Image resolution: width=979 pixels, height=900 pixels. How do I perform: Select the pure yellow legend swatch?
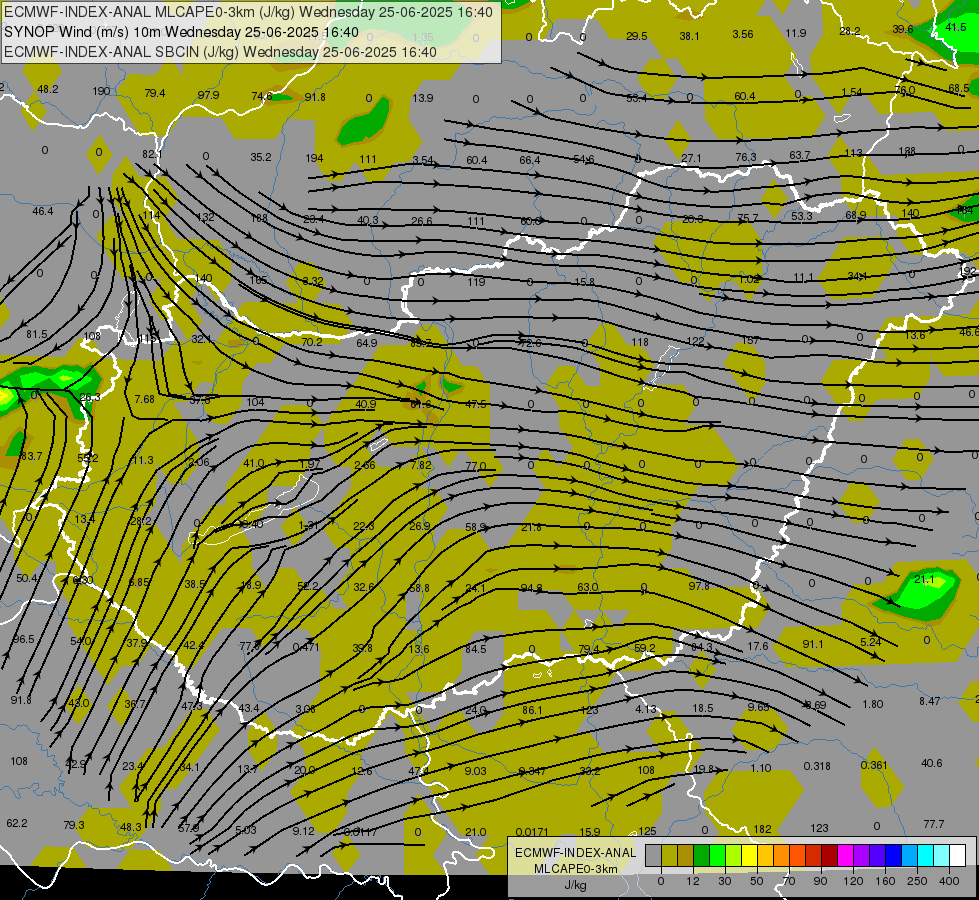point(749,855)
